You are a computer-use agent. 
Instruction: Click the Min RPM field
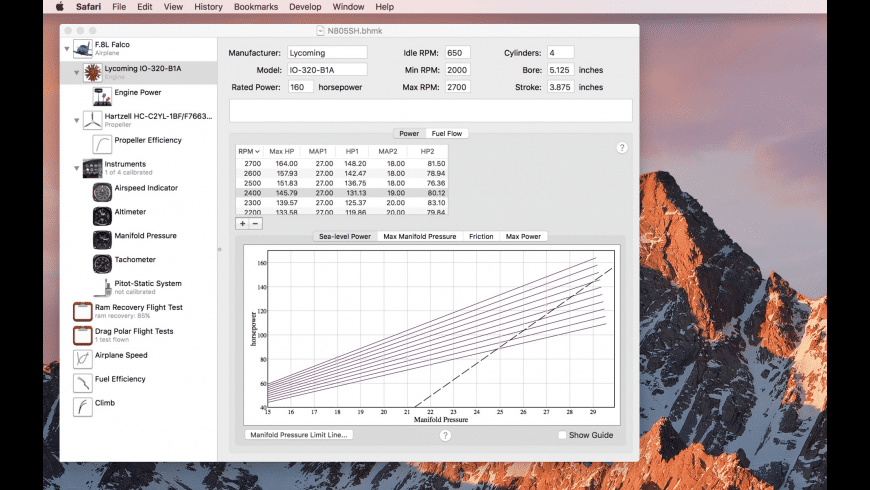[x=458, y=70]
